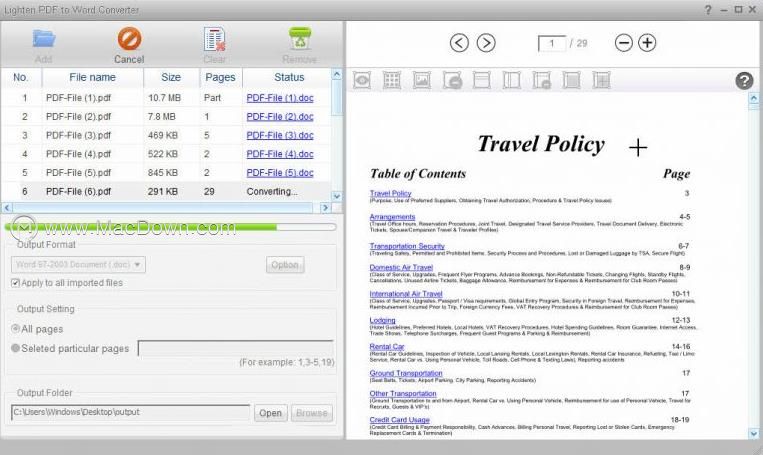The height and width of the screenshot is (455, 763).
Task: Click the preview pane scroll up arrow
Action: [754, 98]
